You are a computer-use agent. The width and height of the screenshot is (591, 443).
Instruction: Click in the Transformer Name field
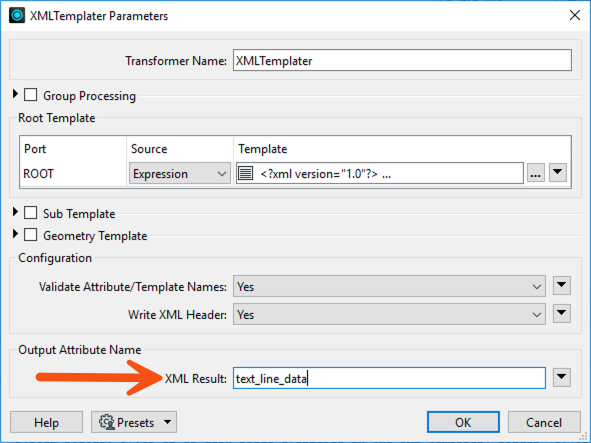[402, 60]
